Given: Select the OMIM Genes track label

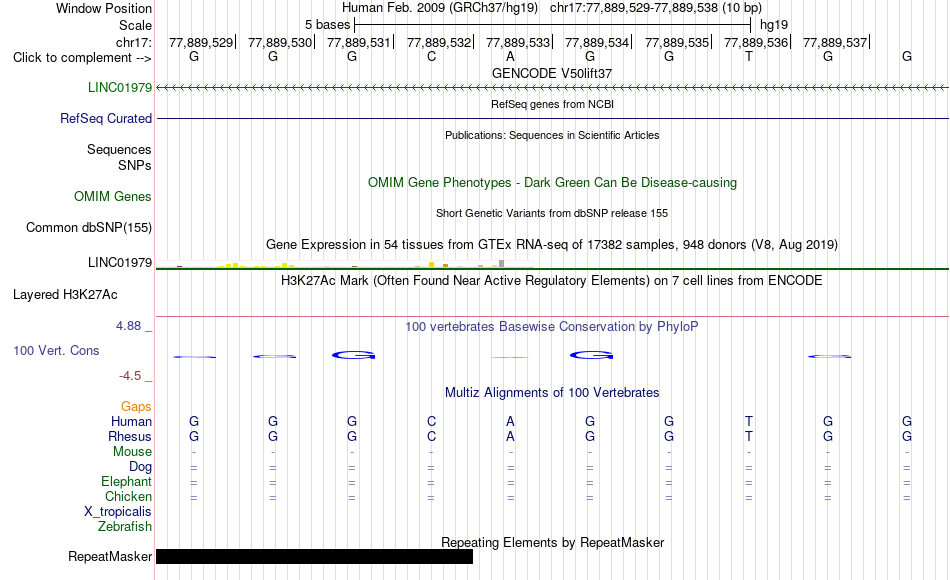Looking at the screenshot, I should click(113, 196).
